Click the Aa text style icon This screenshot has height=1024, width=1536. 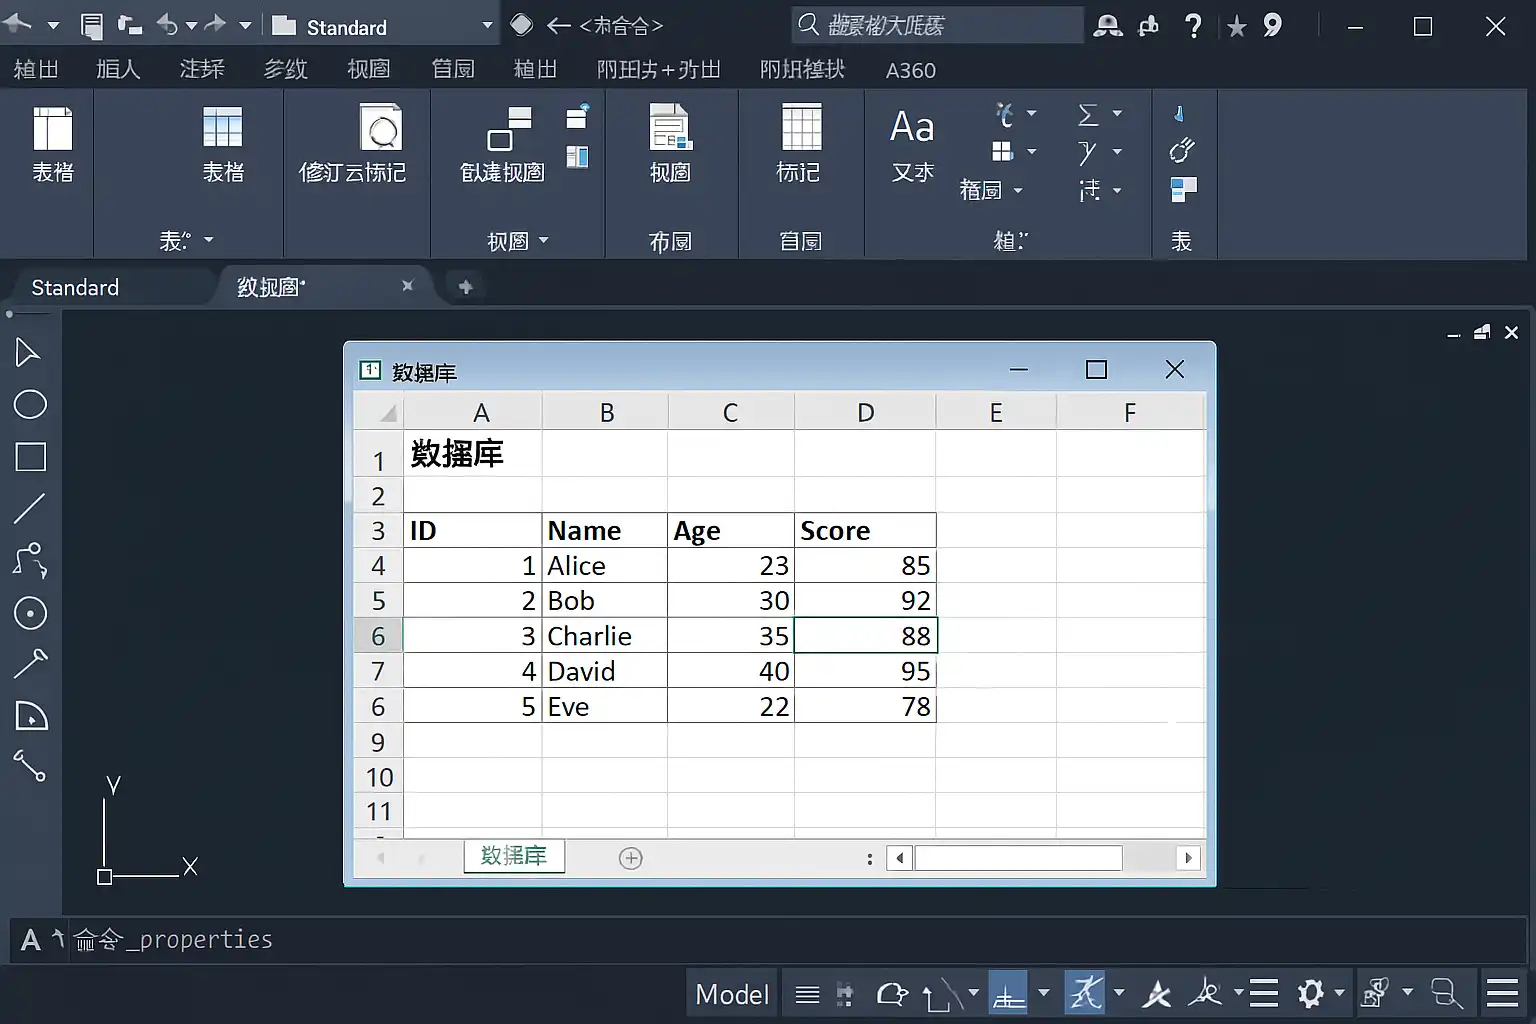click(912, 128)
